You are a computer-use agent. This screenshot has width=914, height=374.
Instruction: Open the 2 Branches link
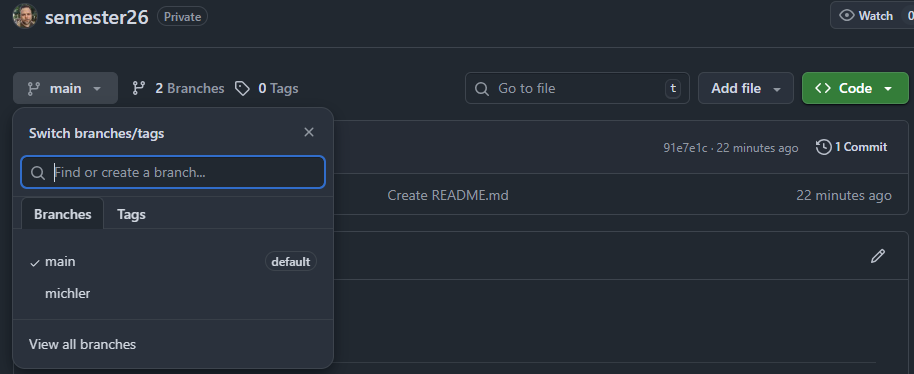pos(178,88)
